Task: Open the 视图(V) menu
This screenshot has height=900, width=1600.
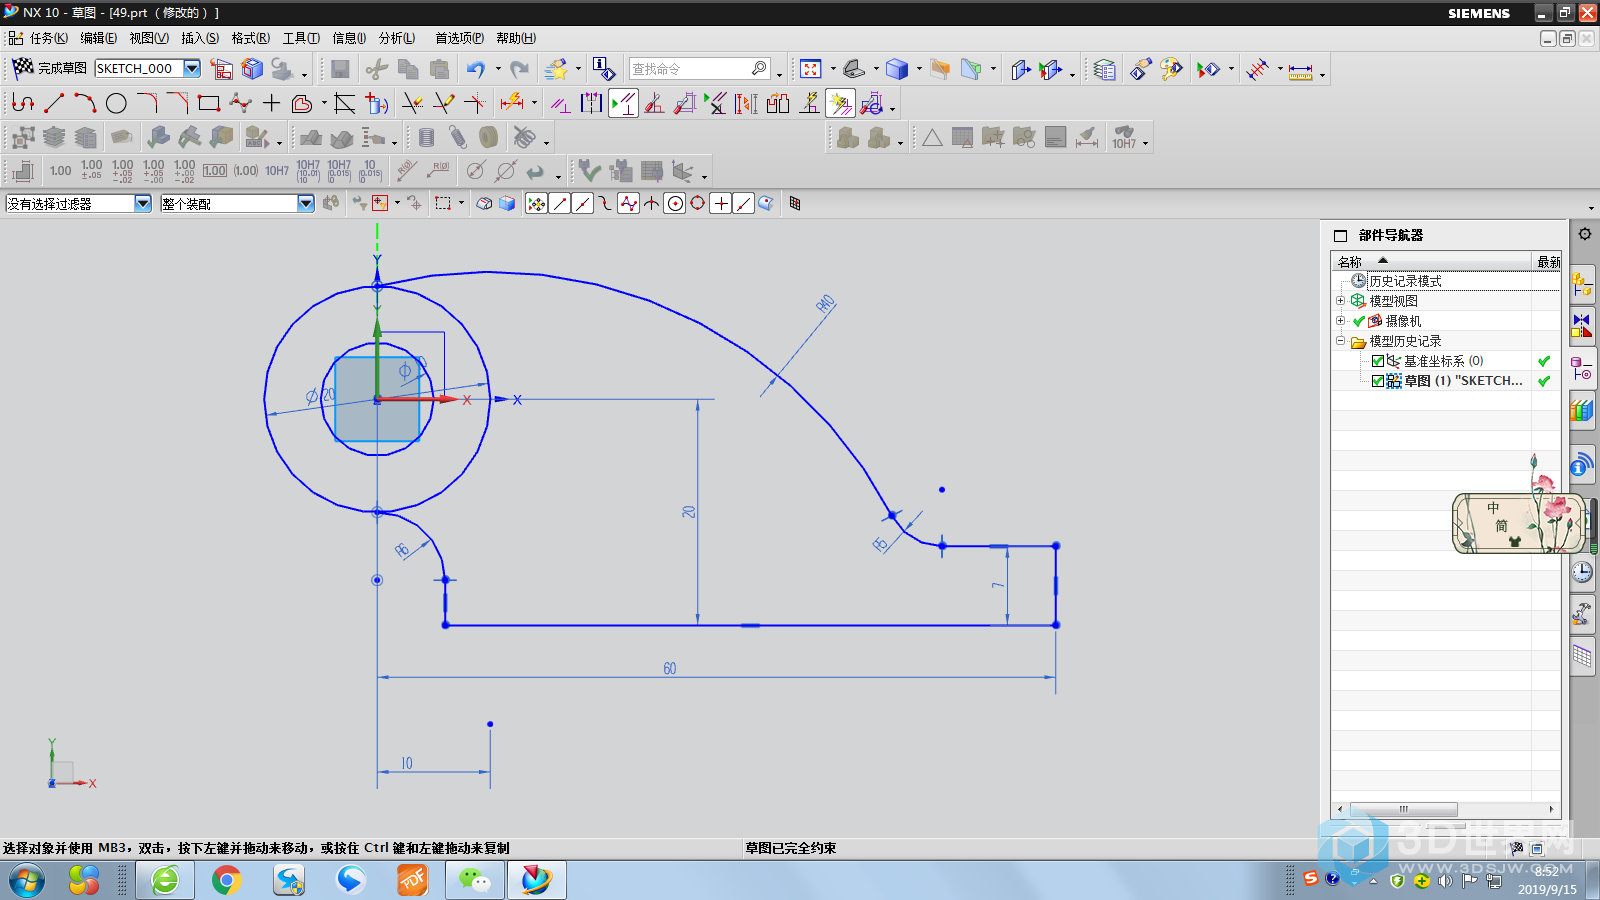Action: click(x=149, y=38)
